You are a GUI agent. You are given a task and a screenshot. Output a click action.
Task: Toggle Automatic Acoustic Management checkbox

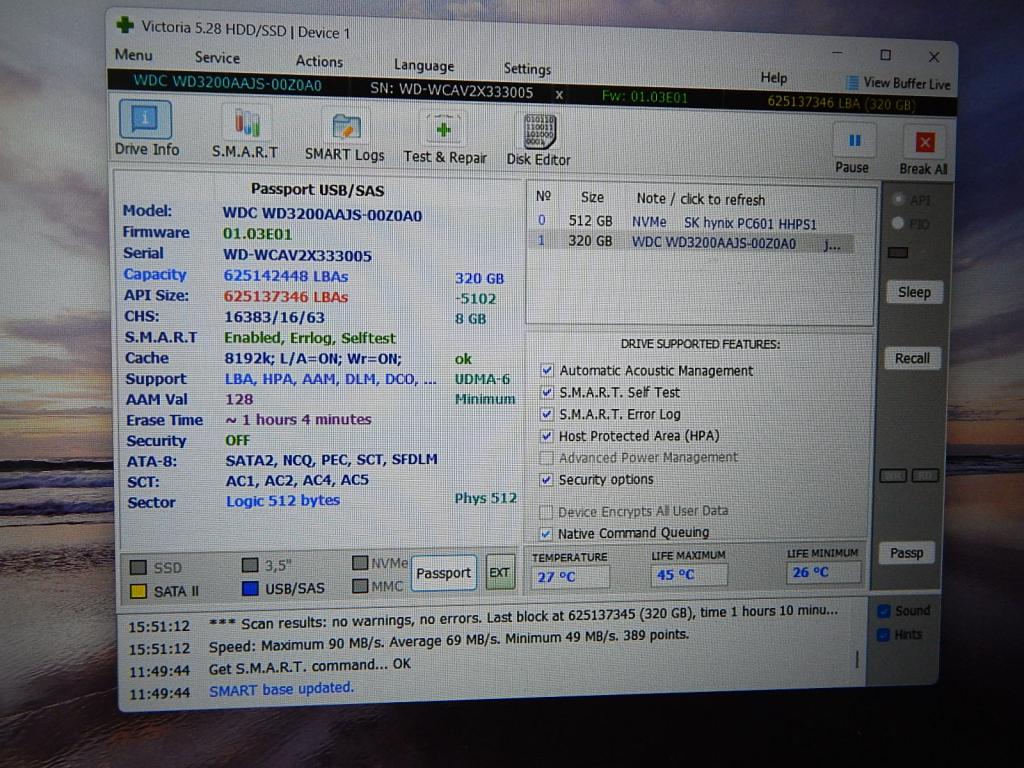[547, 370]
